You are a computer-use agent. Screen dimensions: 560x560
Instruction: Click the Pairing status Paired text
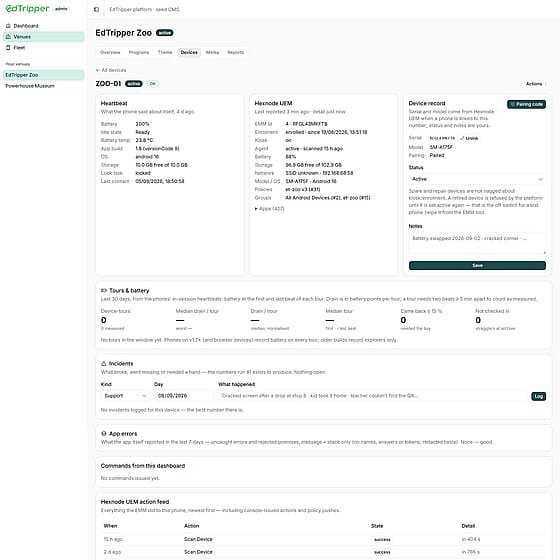click(x=437, y=155)
